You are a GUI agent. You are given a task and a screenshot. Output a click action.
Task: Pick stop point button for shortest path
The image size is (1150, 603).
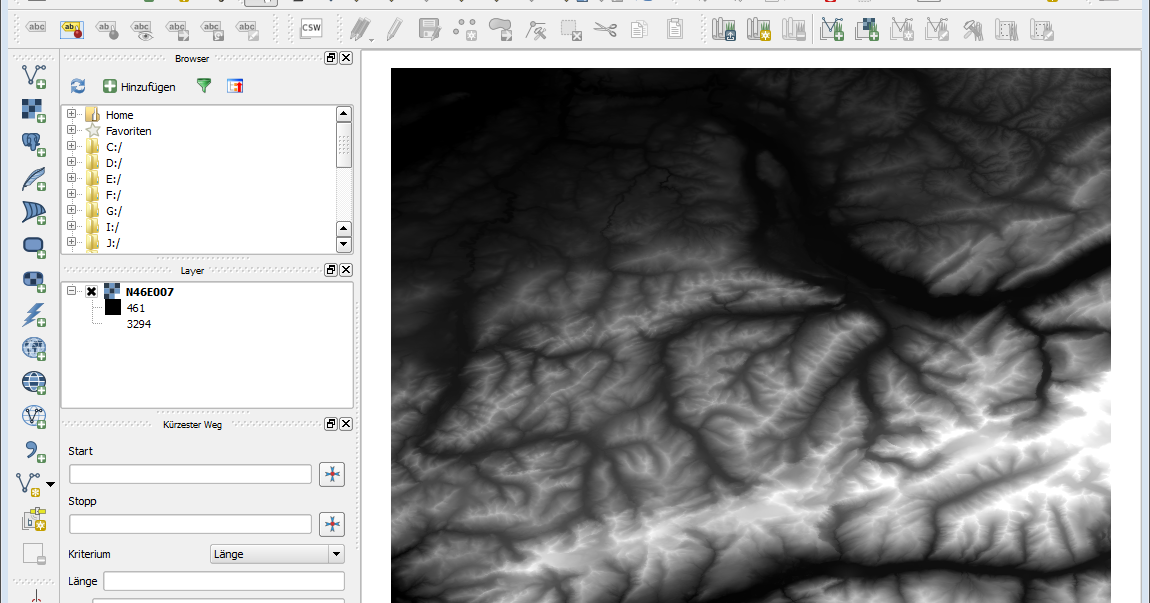pyautogui.click(x=332, y=524)
